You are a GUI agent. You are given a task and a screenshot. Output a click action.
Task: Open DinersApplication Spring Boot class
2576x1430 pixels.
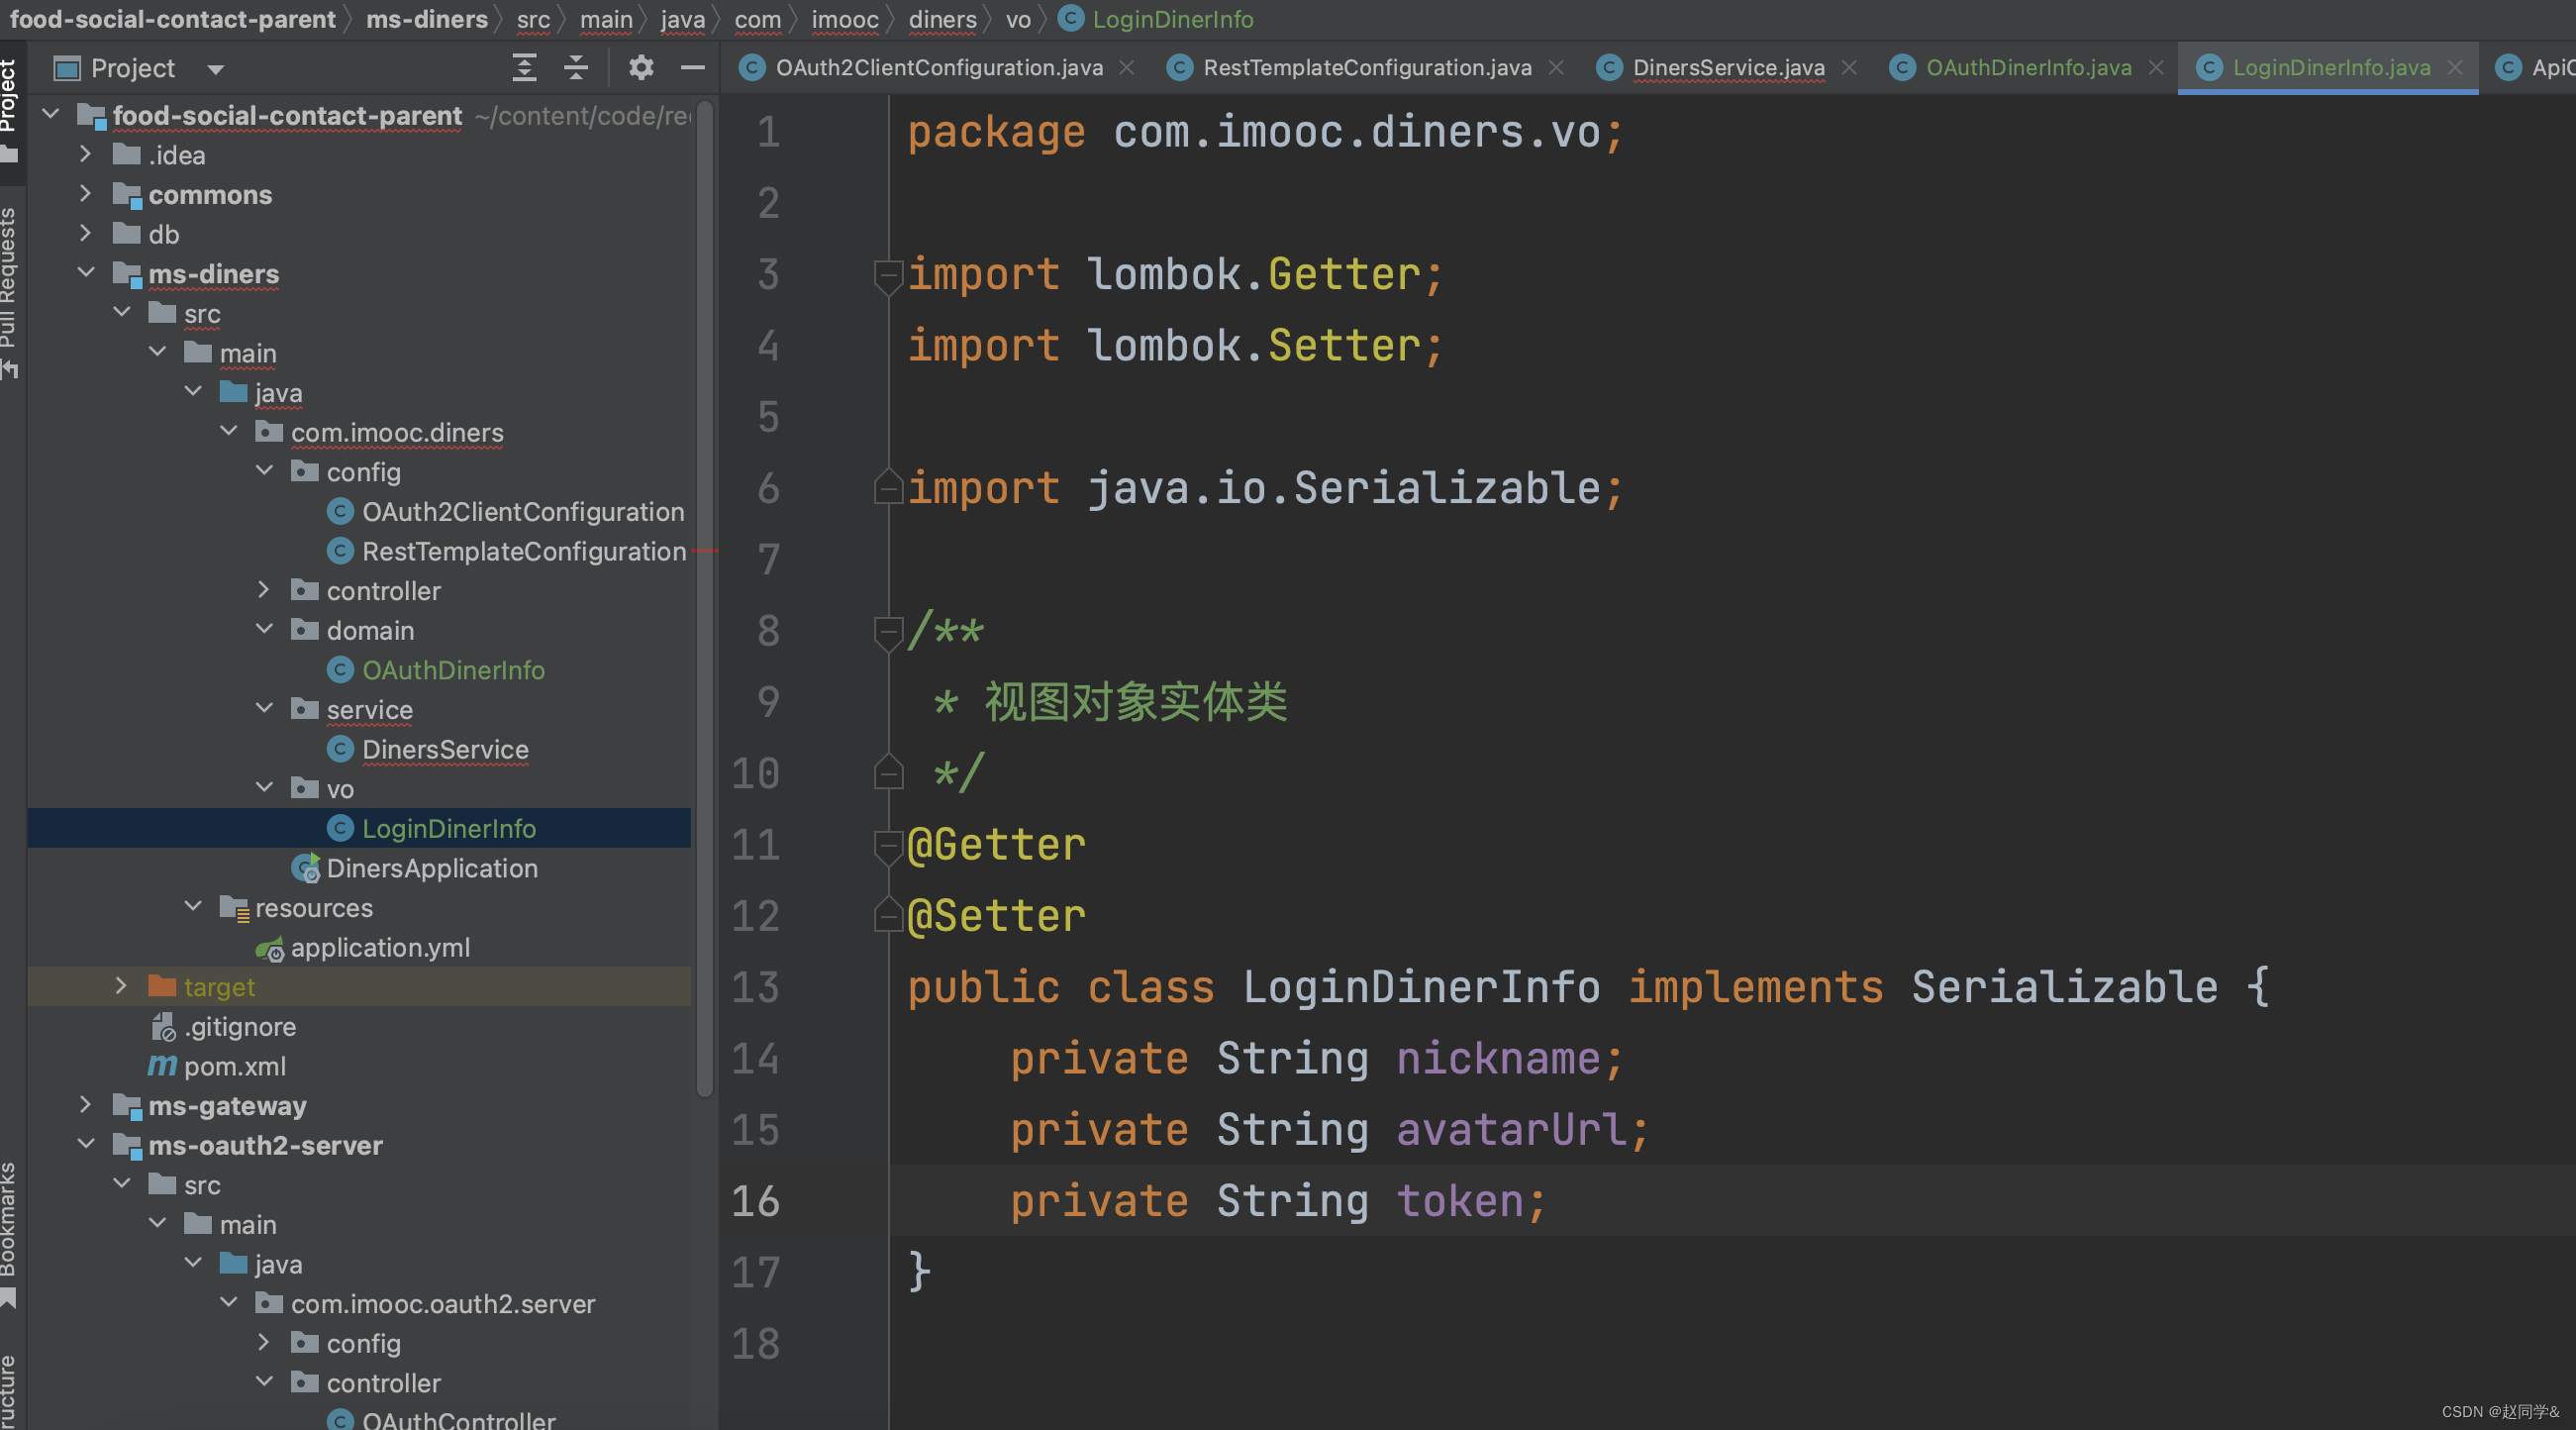[x=431, y=868]
